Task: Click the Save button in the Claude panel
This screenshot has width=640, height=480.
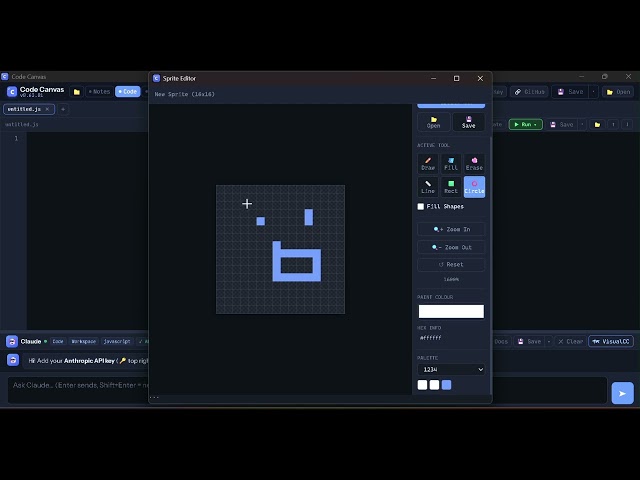Action: point(529,341)
